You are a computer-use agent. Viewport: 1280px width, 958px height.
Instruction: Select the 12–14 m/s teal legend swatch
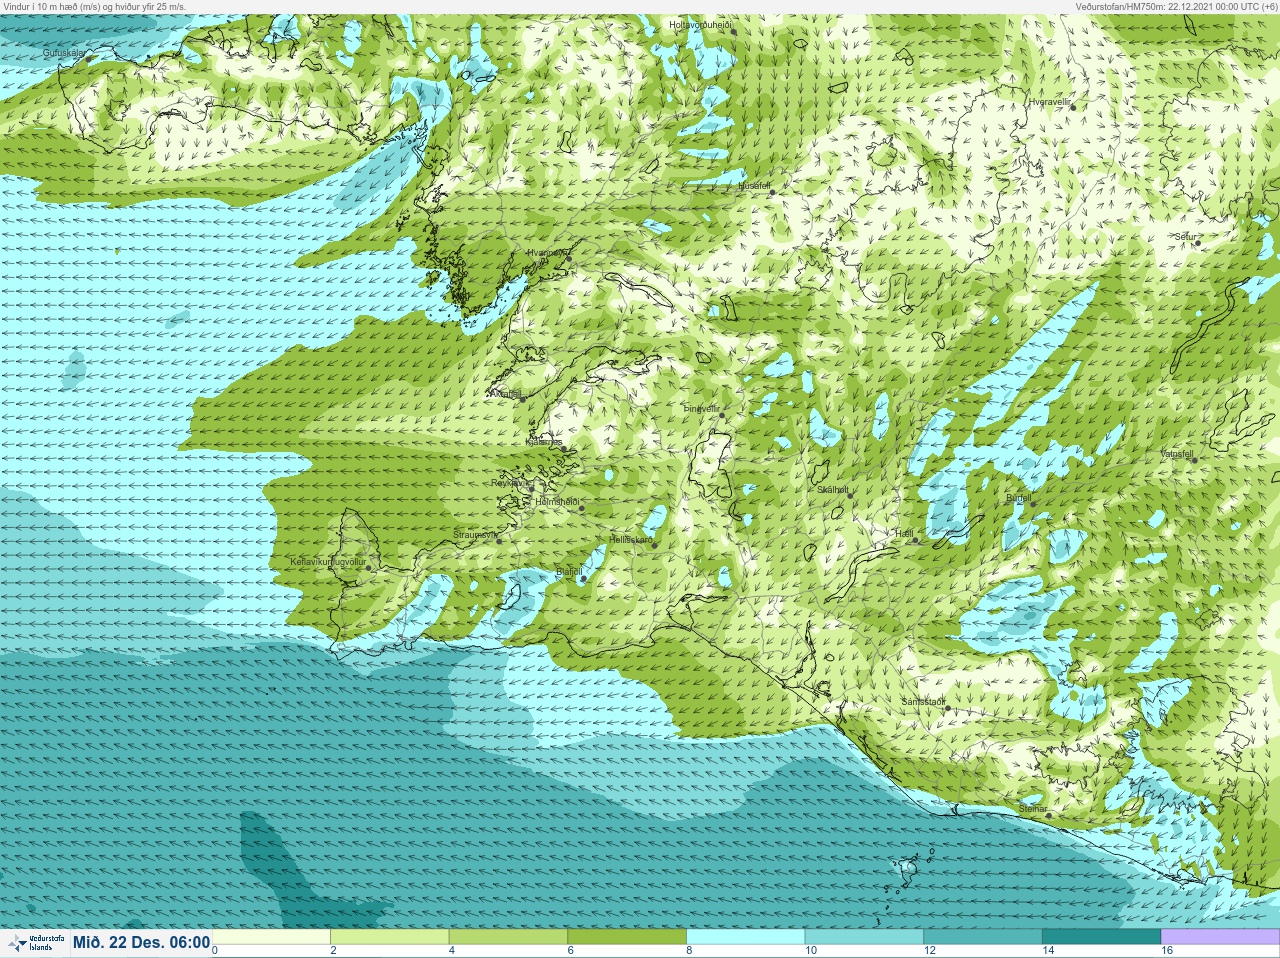[x=983, y=937]
